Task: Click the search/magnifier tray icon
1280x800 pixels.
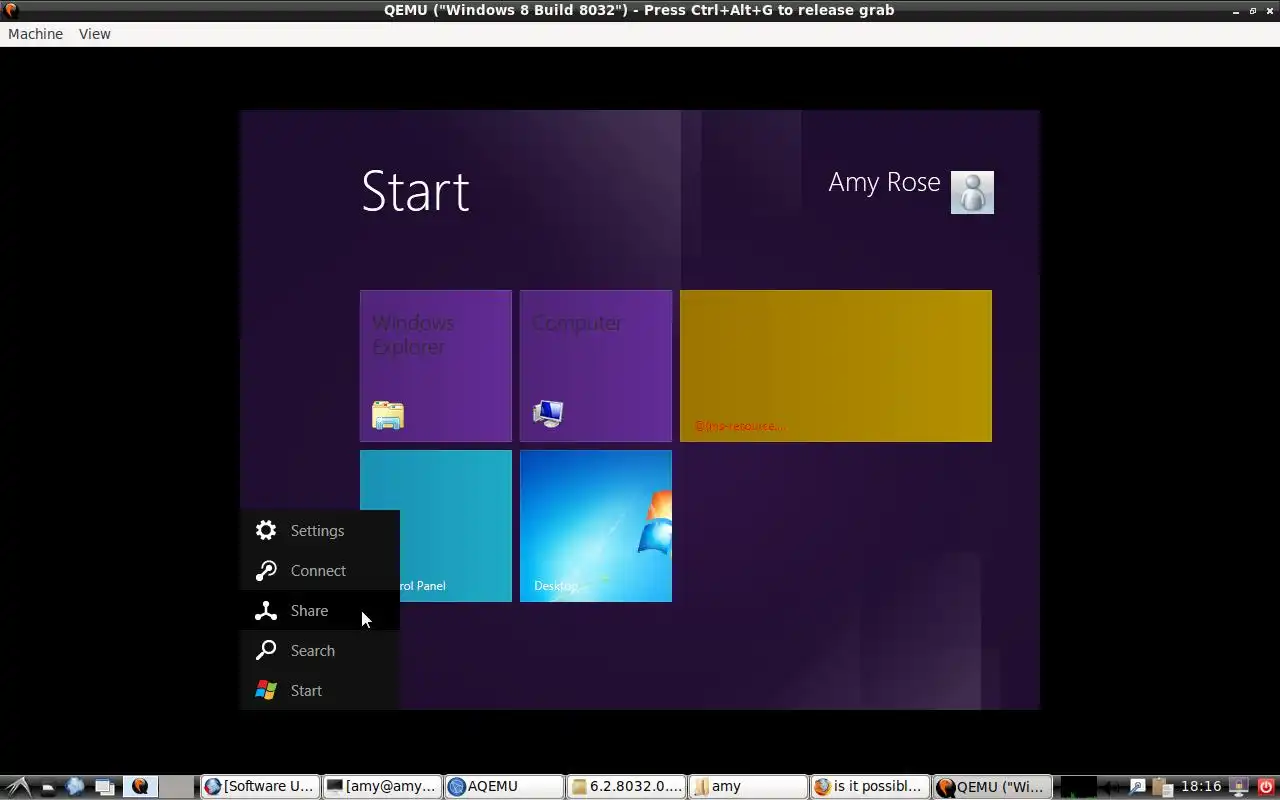Action: tap(1137, 787)
